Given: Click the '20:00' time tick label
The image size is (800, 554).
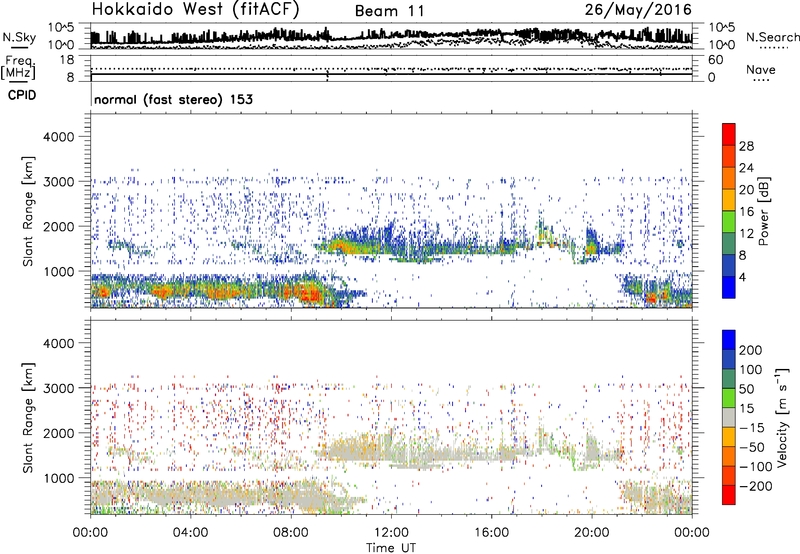Looking at the screenshot, I should tap(592, 533).
